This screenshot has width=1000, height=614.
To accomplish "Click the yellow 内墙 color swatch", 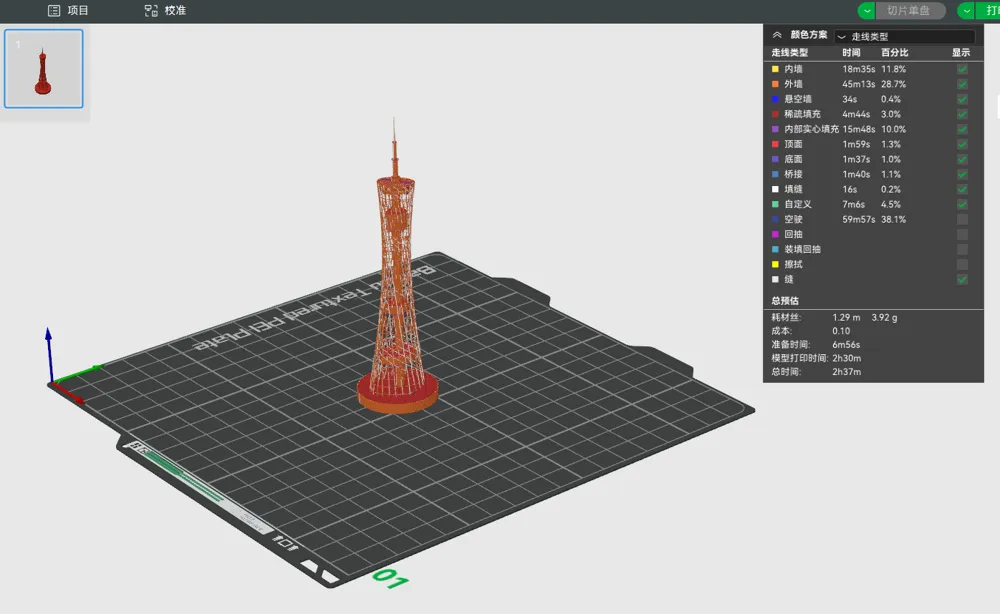I will tap(775, 69).
